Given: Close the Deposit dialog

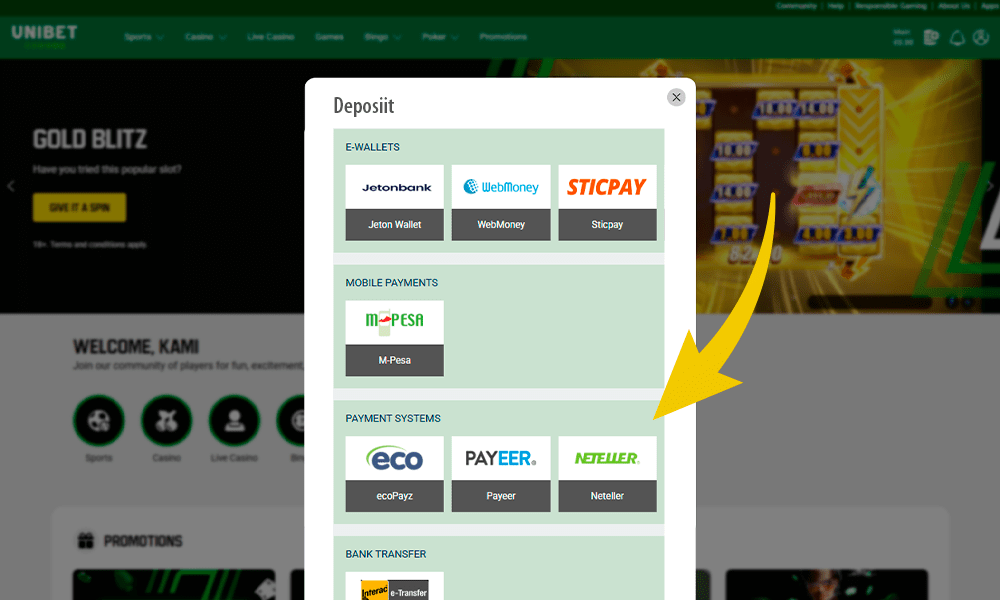Looking at the screenshot, I should 676,97.
